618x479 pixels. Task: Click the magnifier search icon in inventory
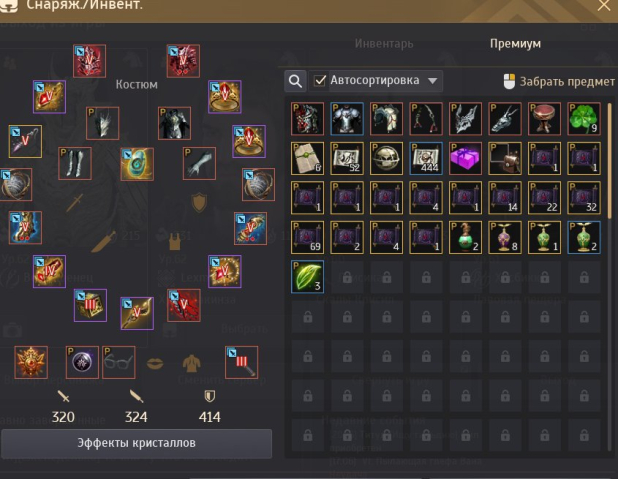(295, 81)
